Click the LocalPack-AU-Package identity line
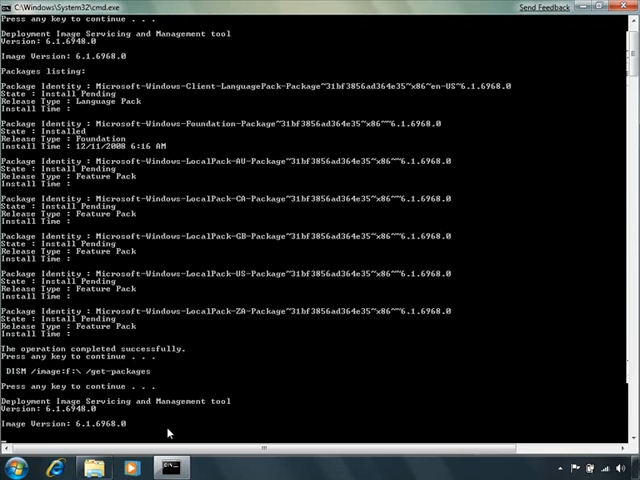Image resolution: width=640 pixels, height=480 pixels. 226,161
